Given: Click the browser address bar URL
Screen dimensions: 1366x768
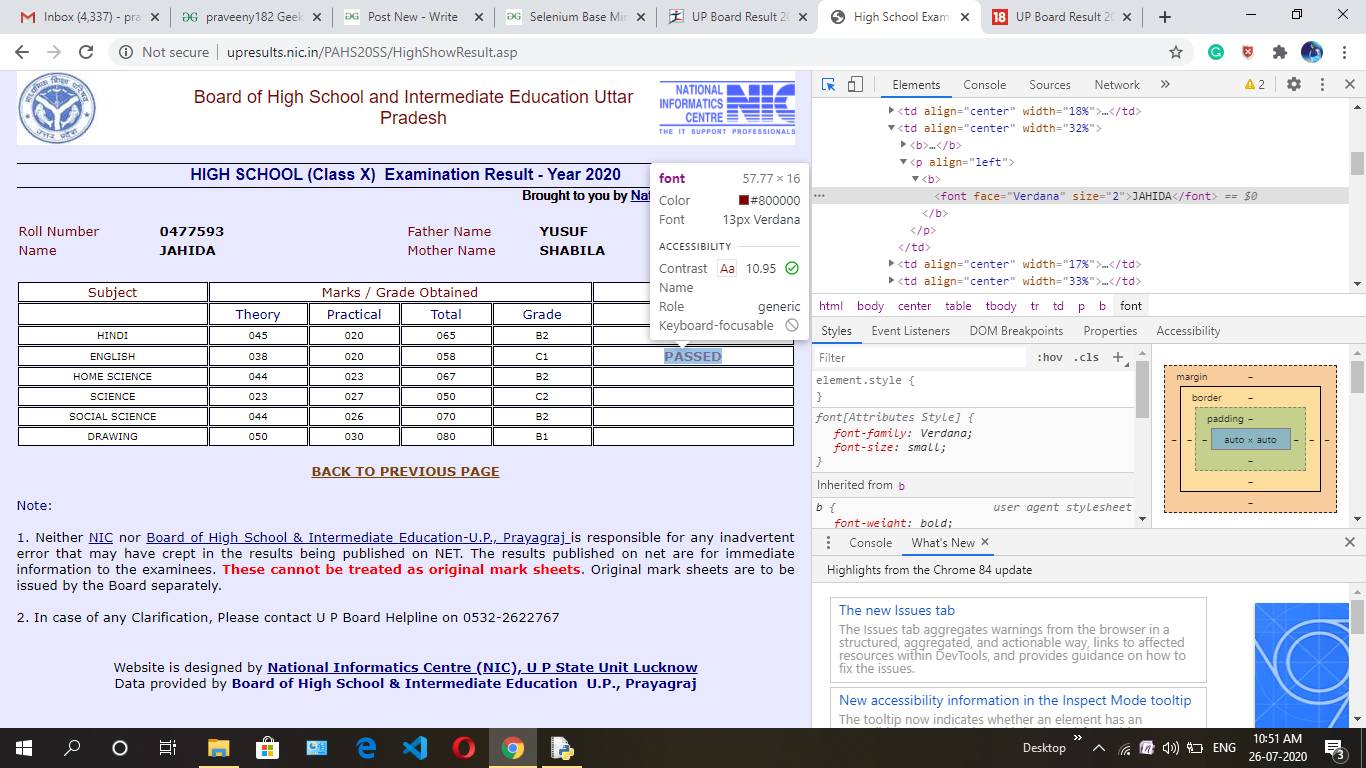Looking at the screenshot, I should [372, 52].
